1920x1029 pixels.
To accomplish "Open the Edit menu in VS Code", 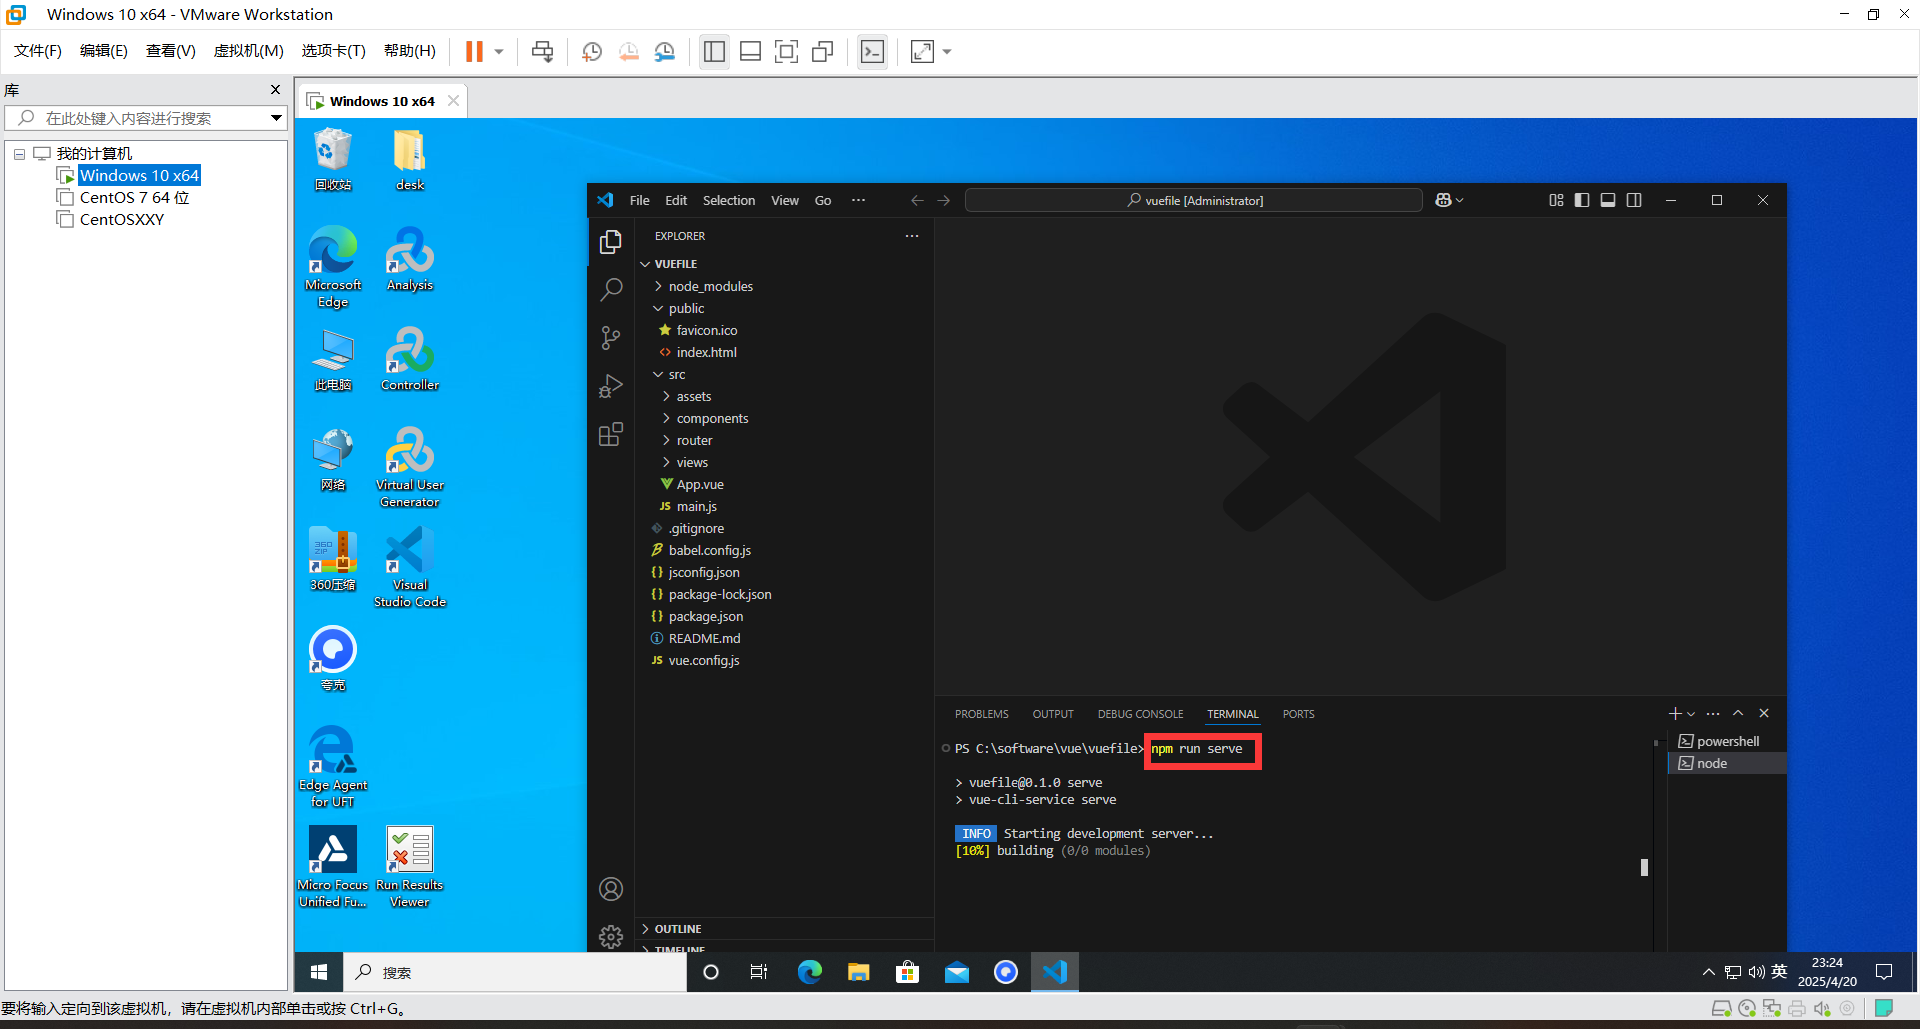I will click(x=676, y=200).
